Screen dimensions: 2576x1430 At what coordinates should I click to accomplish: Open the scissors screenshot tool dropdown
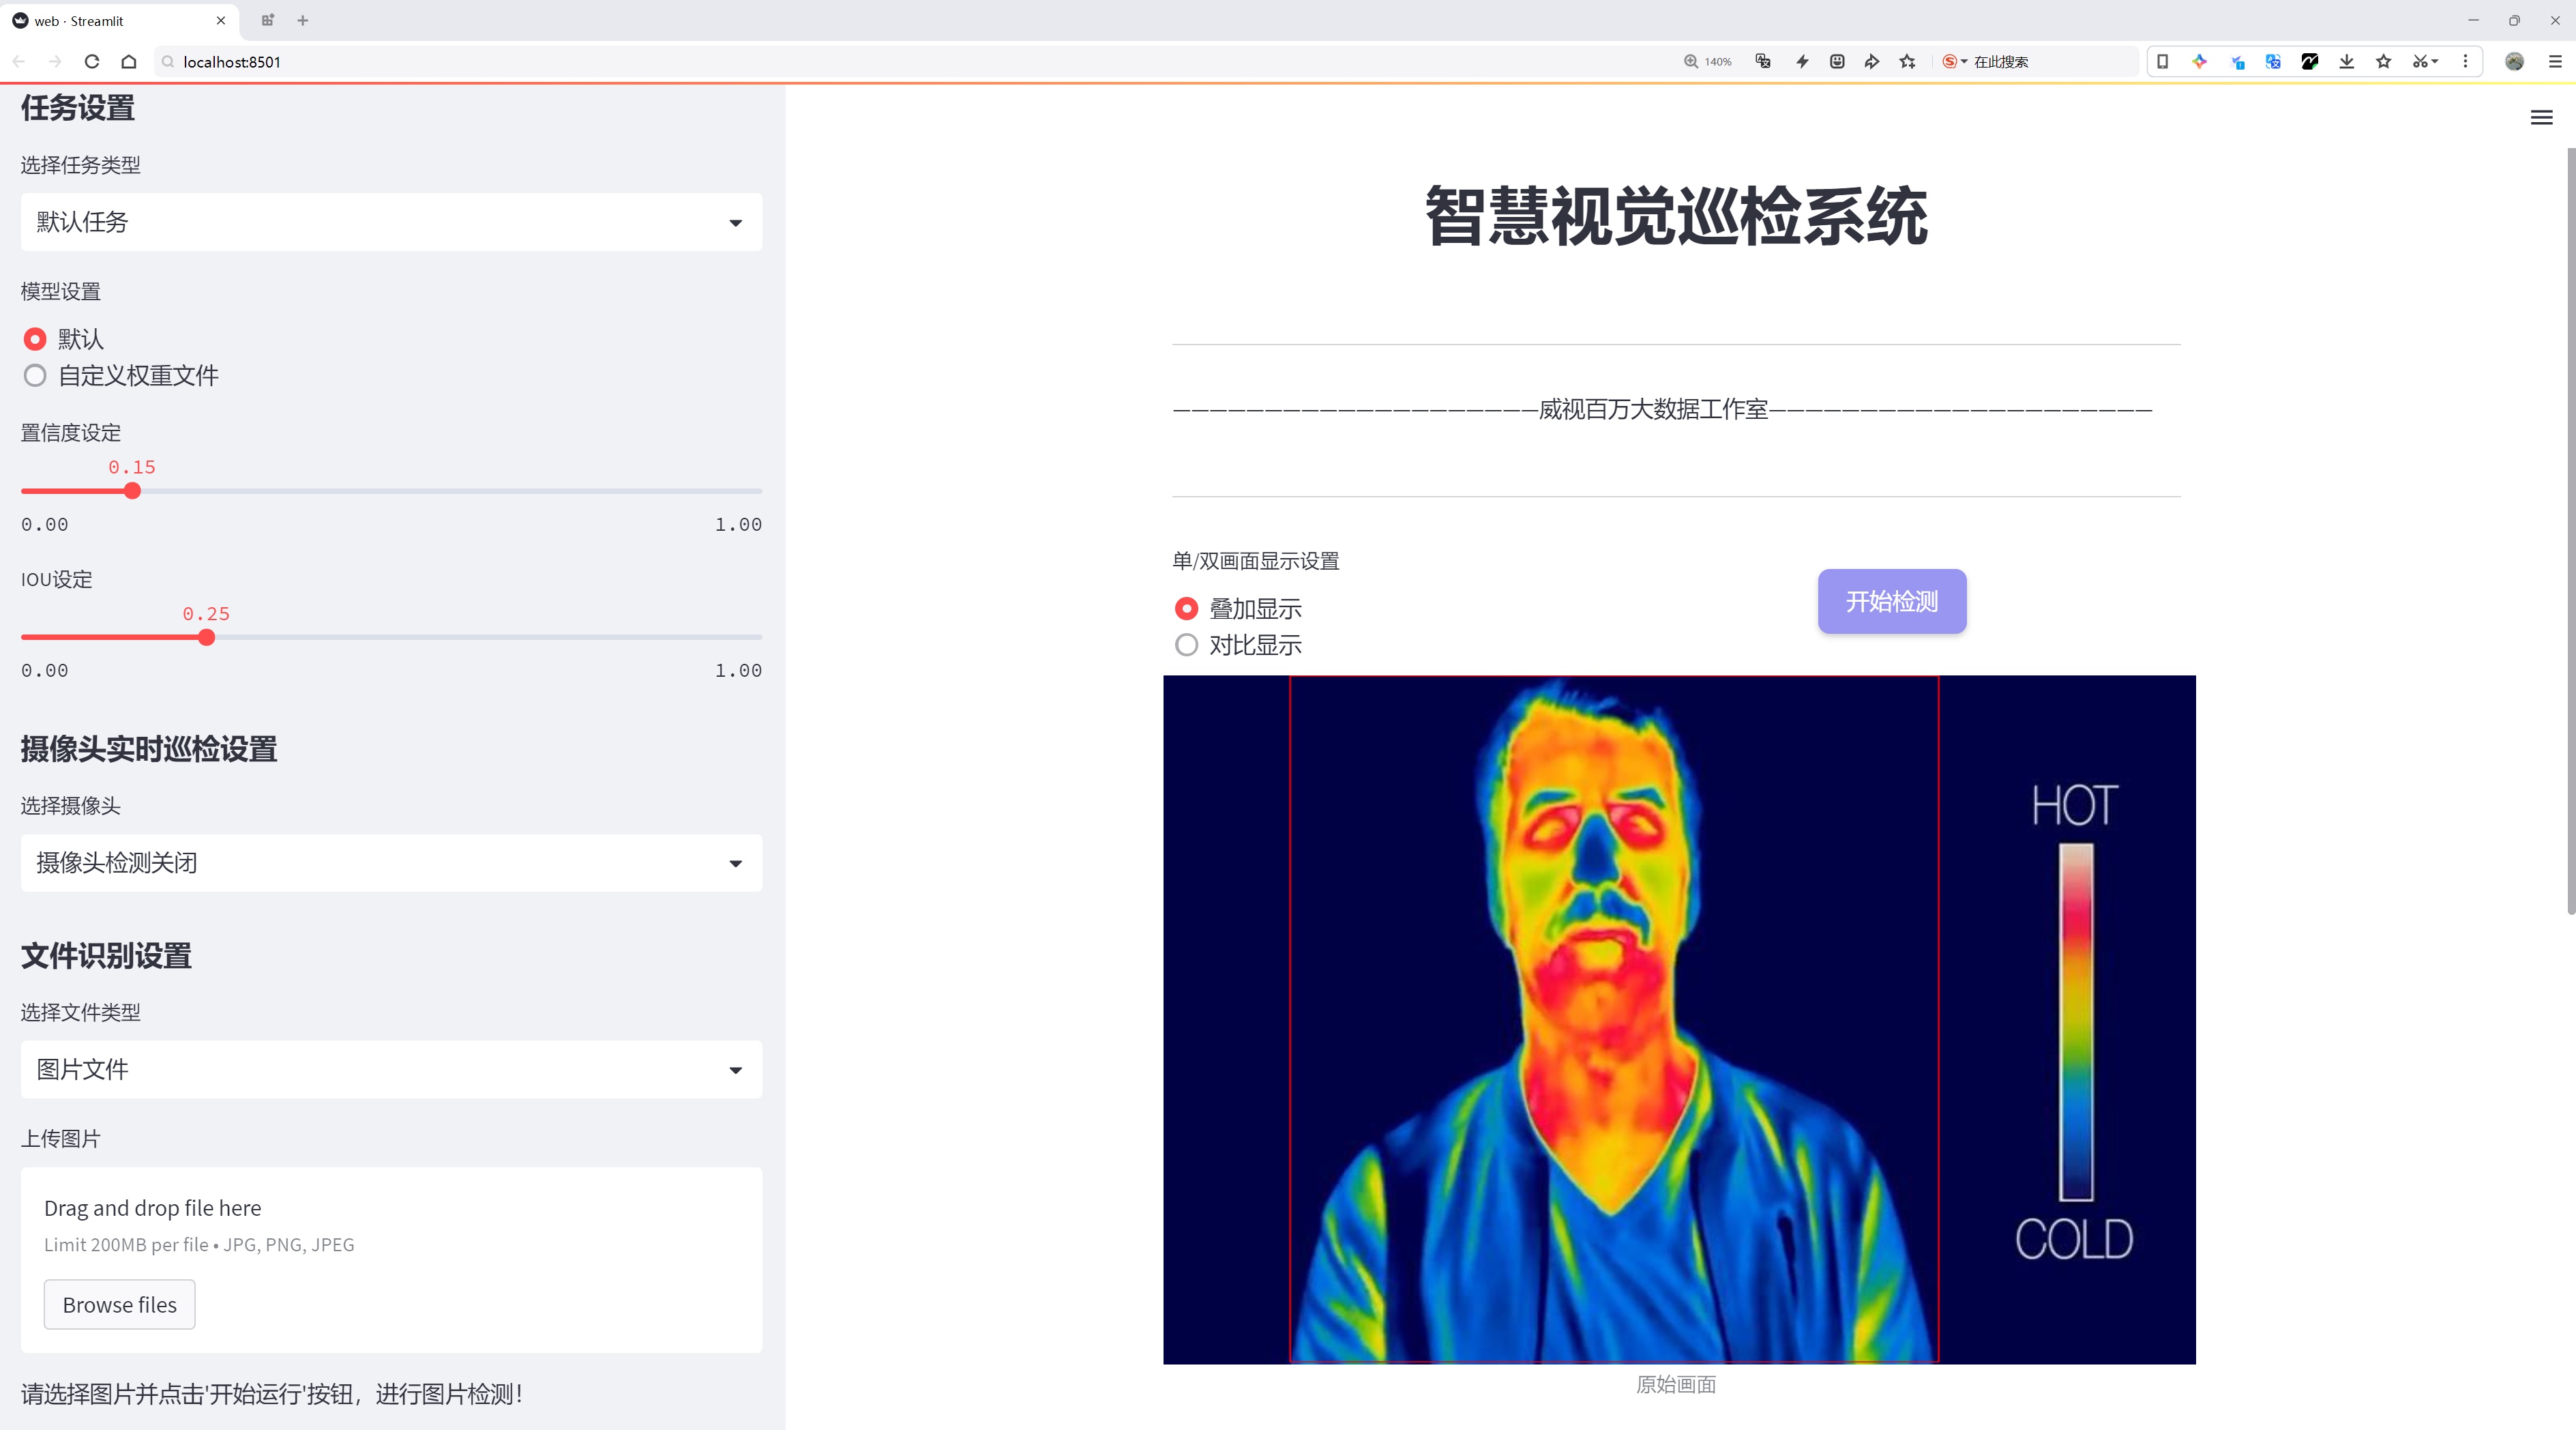click(2425, 61)
